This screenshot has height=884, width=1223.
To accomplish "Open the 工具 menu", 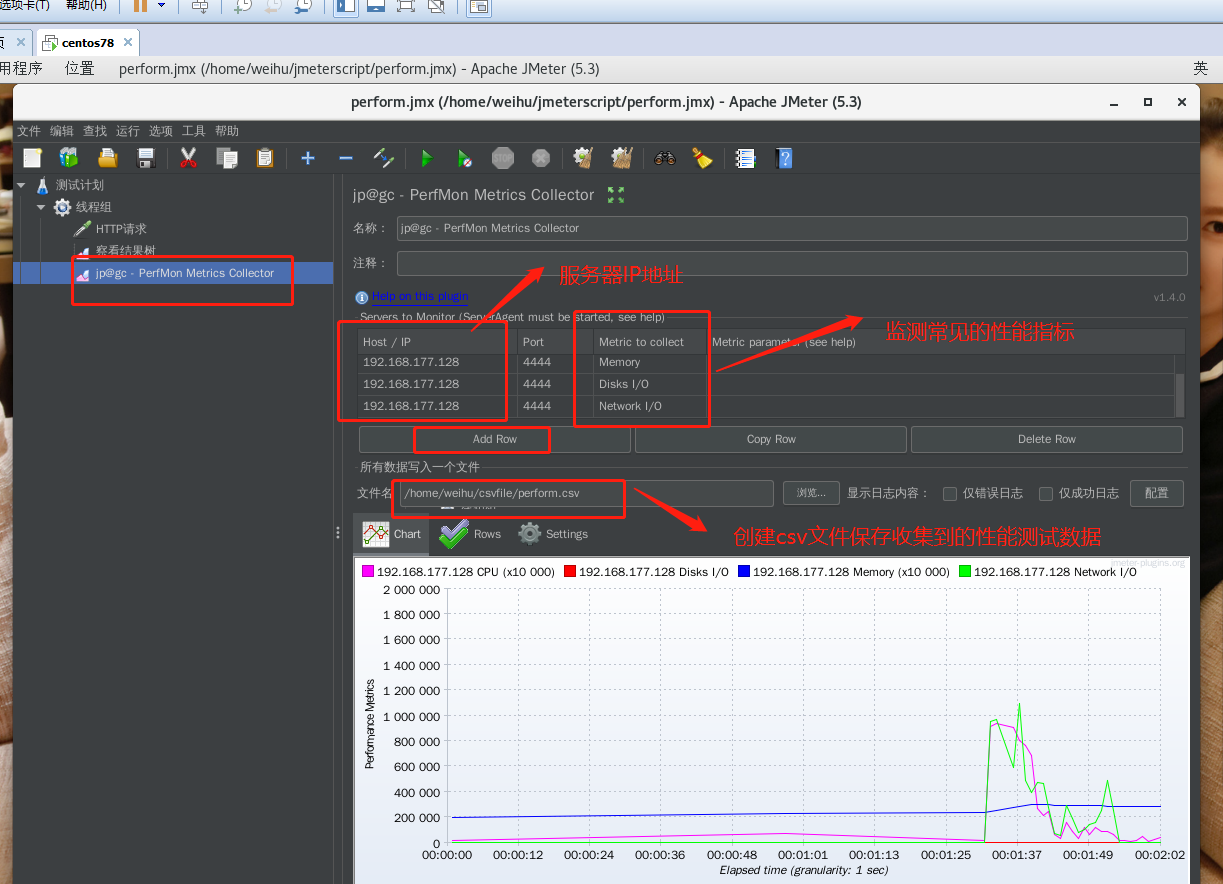I will [x=194, y=131].
